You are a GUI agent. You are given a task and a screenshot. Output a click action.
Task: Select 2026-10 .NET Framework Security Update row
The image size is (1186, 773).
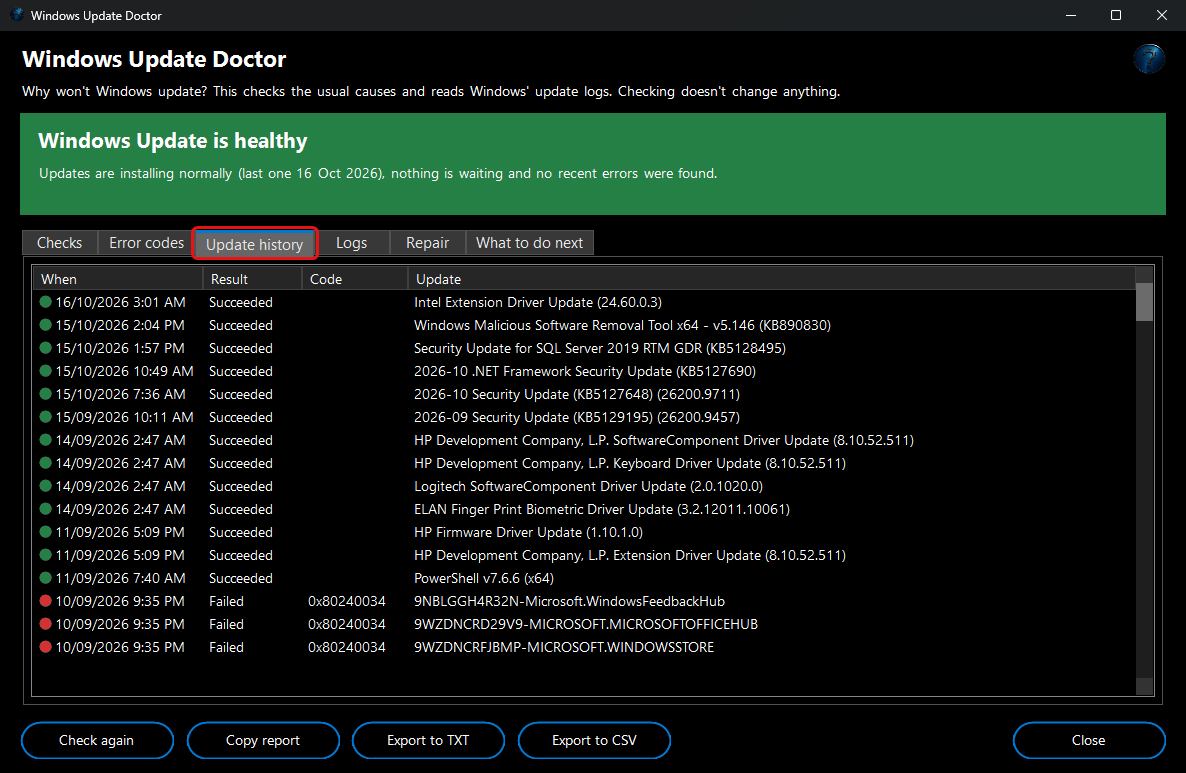point(584,371)
